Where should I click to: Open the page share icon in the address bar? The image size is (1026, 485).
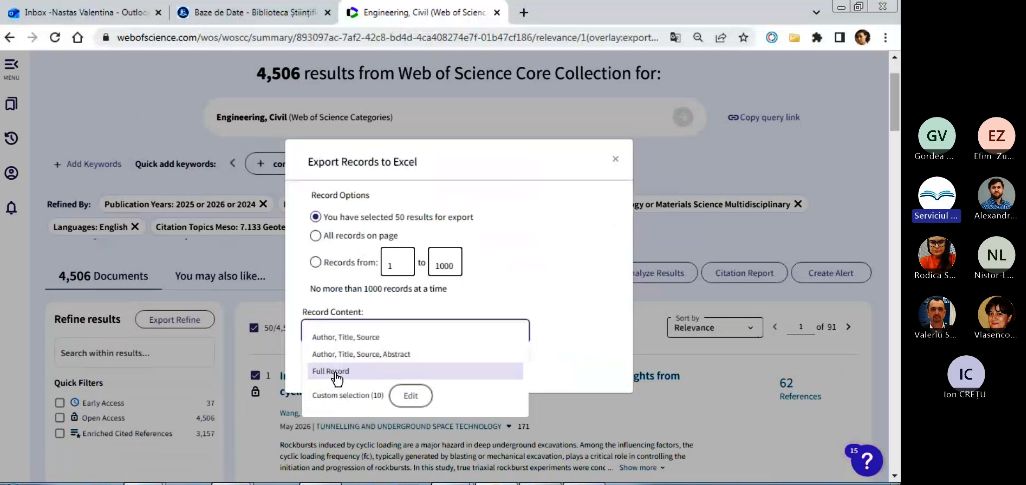click(720, 38)
